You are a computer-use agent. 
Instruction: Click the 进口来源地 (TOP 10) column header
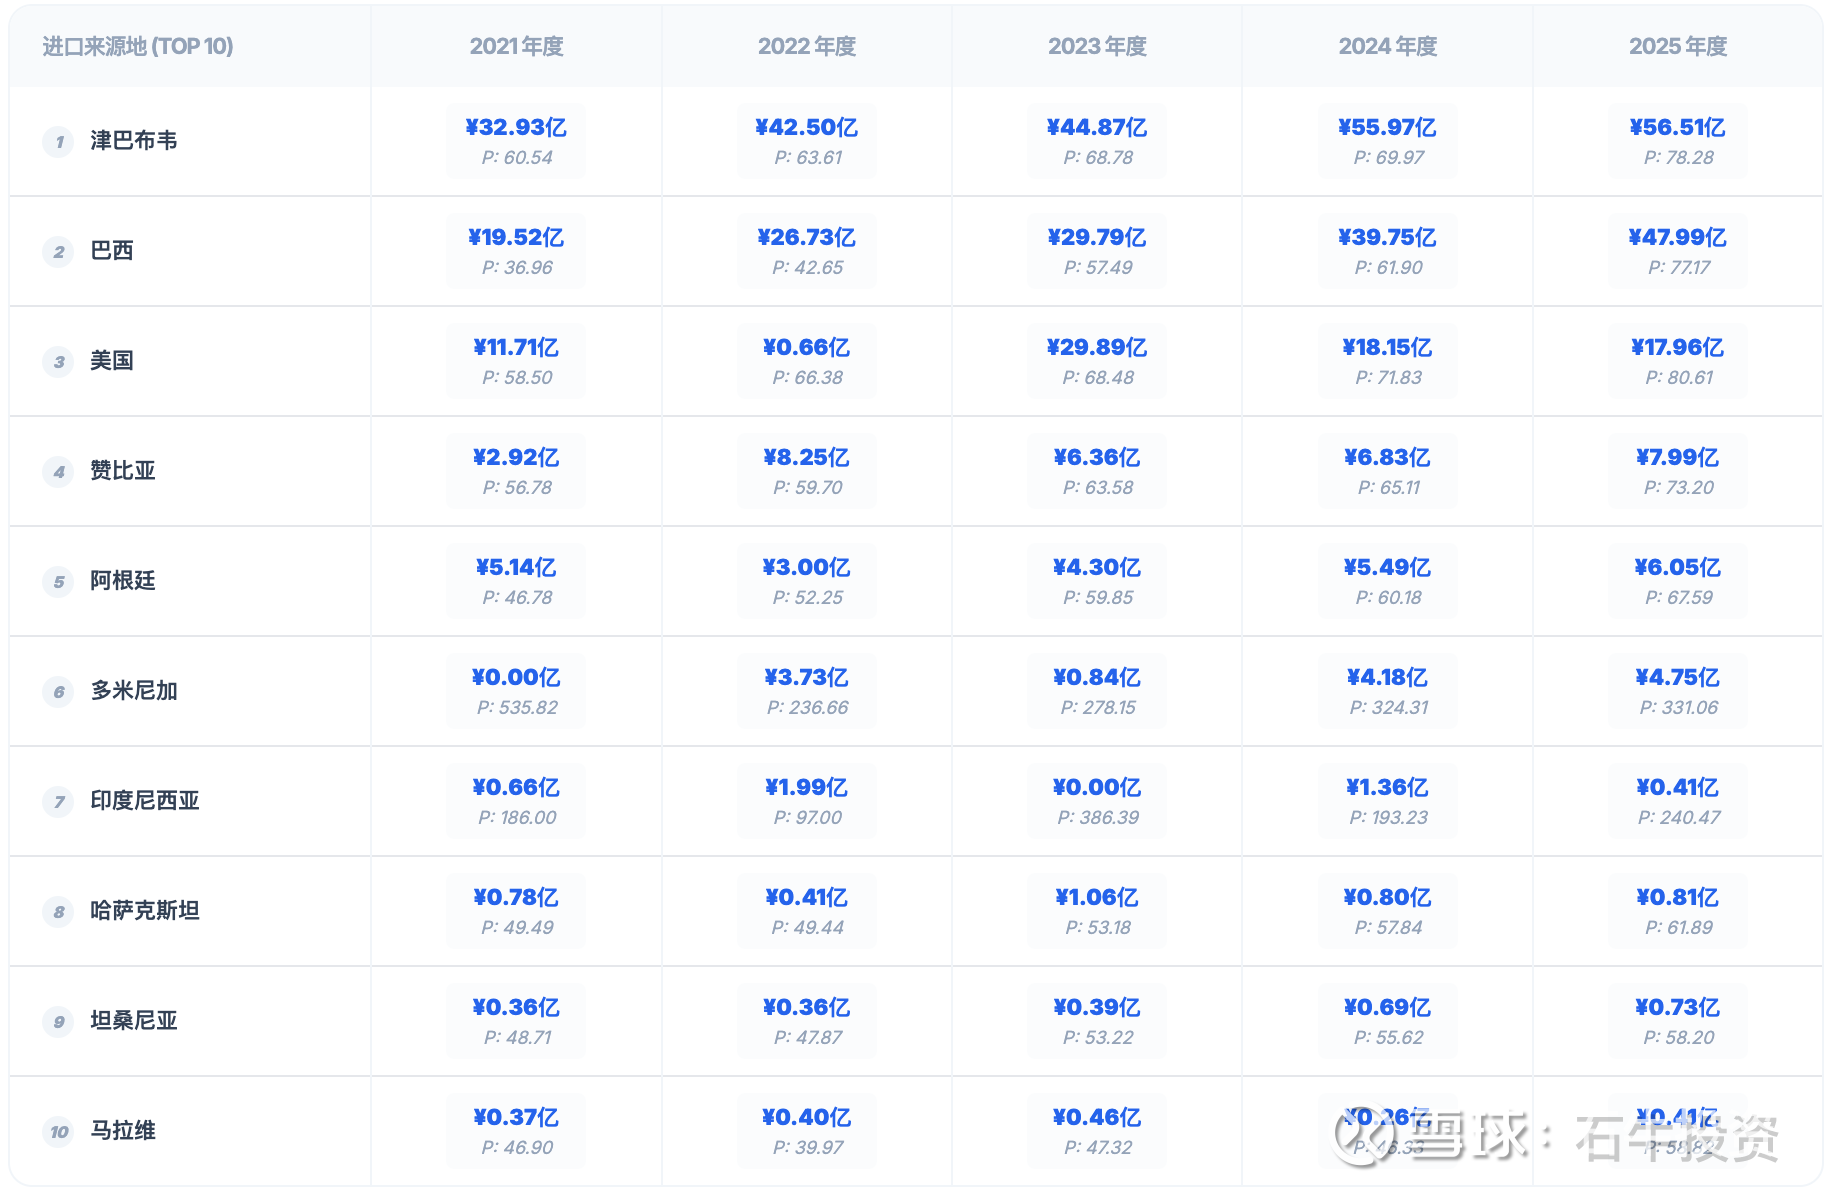[138, 47]
